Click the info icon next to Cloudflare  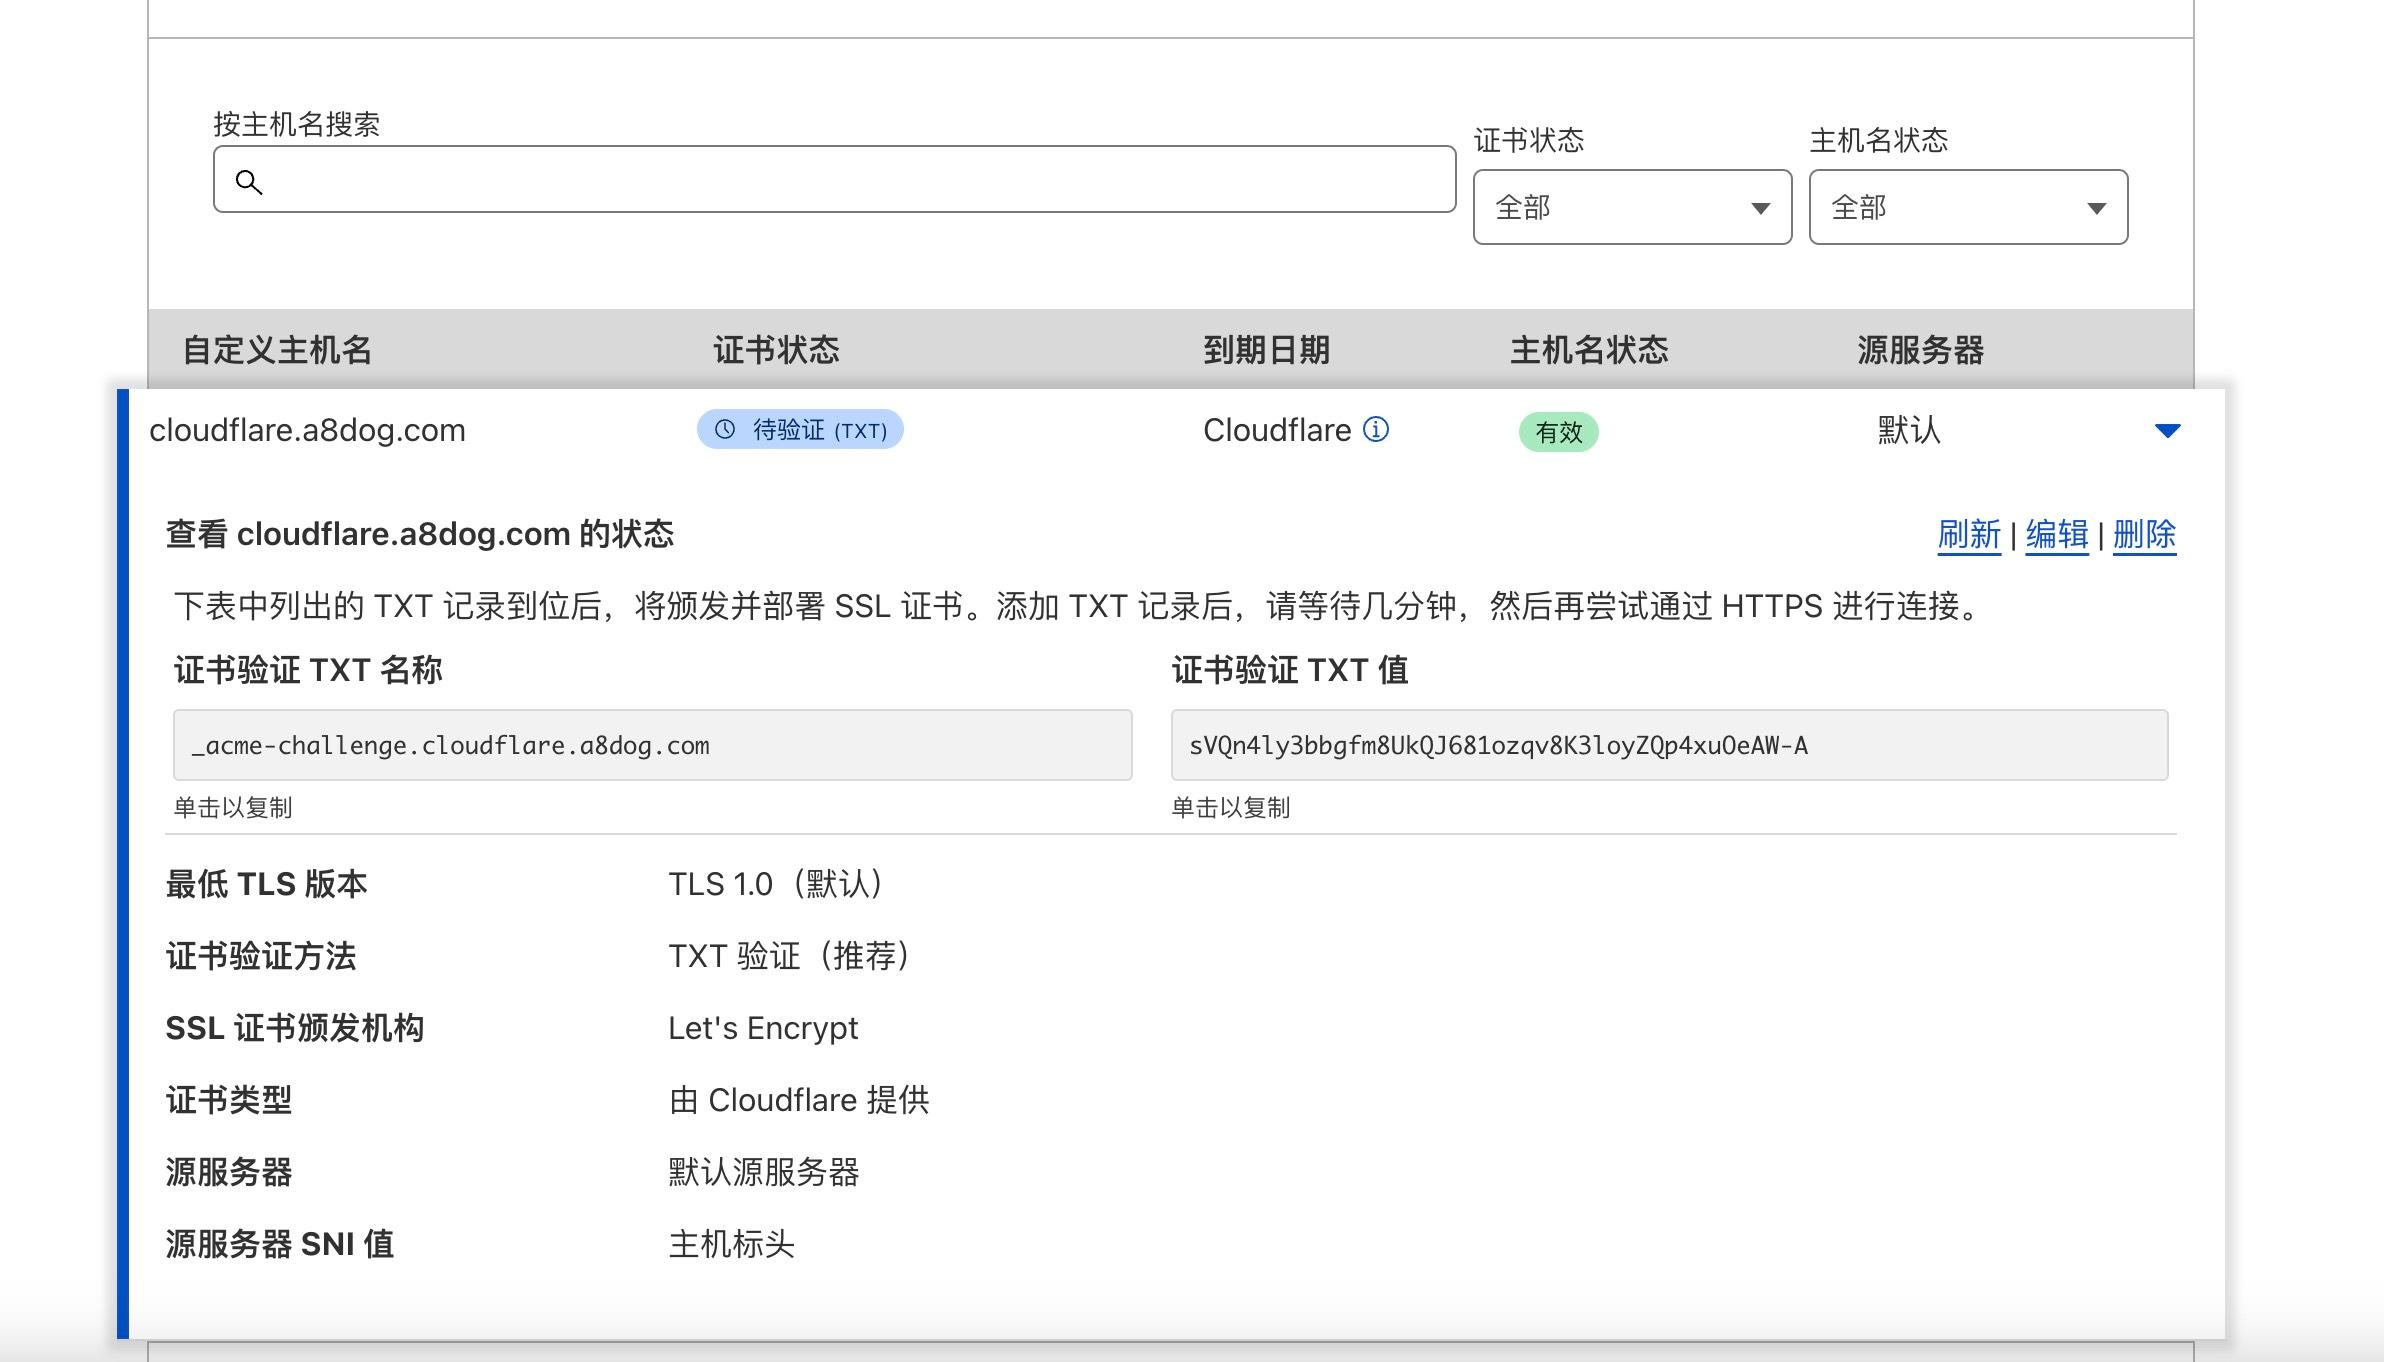[x=1376, y=429]
